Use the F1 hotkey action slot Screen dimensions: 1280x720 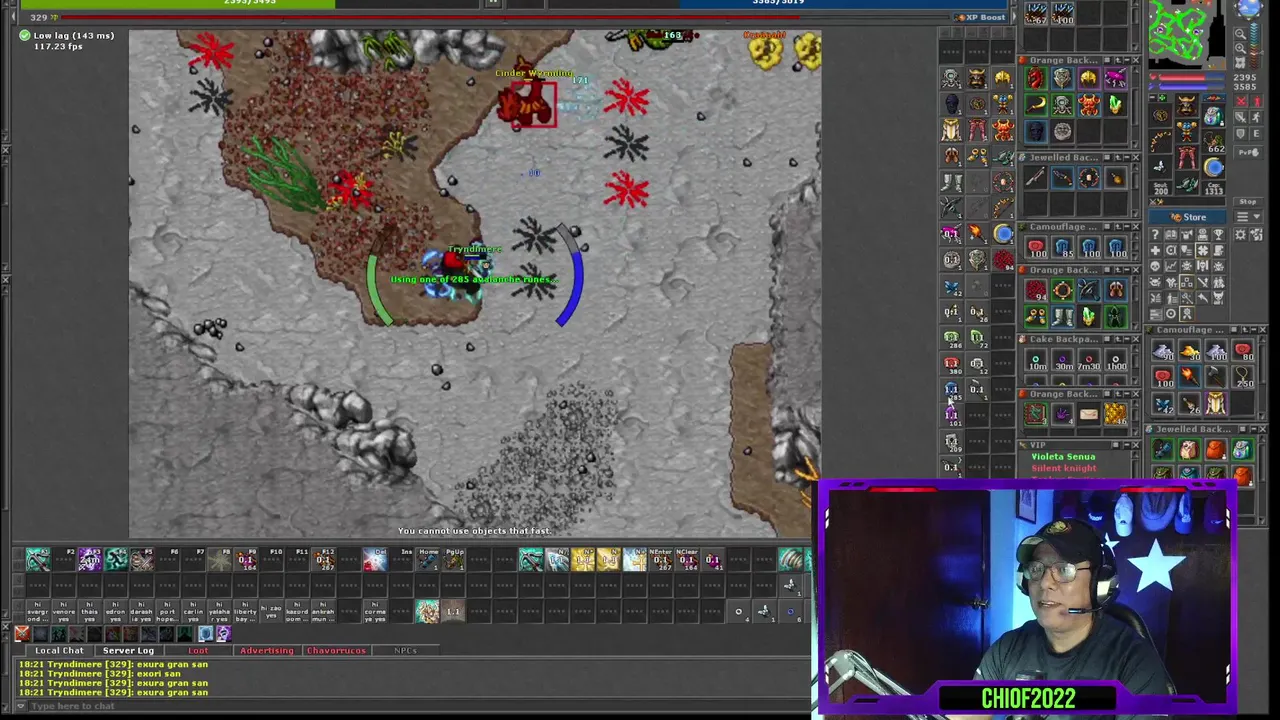[x=37, y=560]
